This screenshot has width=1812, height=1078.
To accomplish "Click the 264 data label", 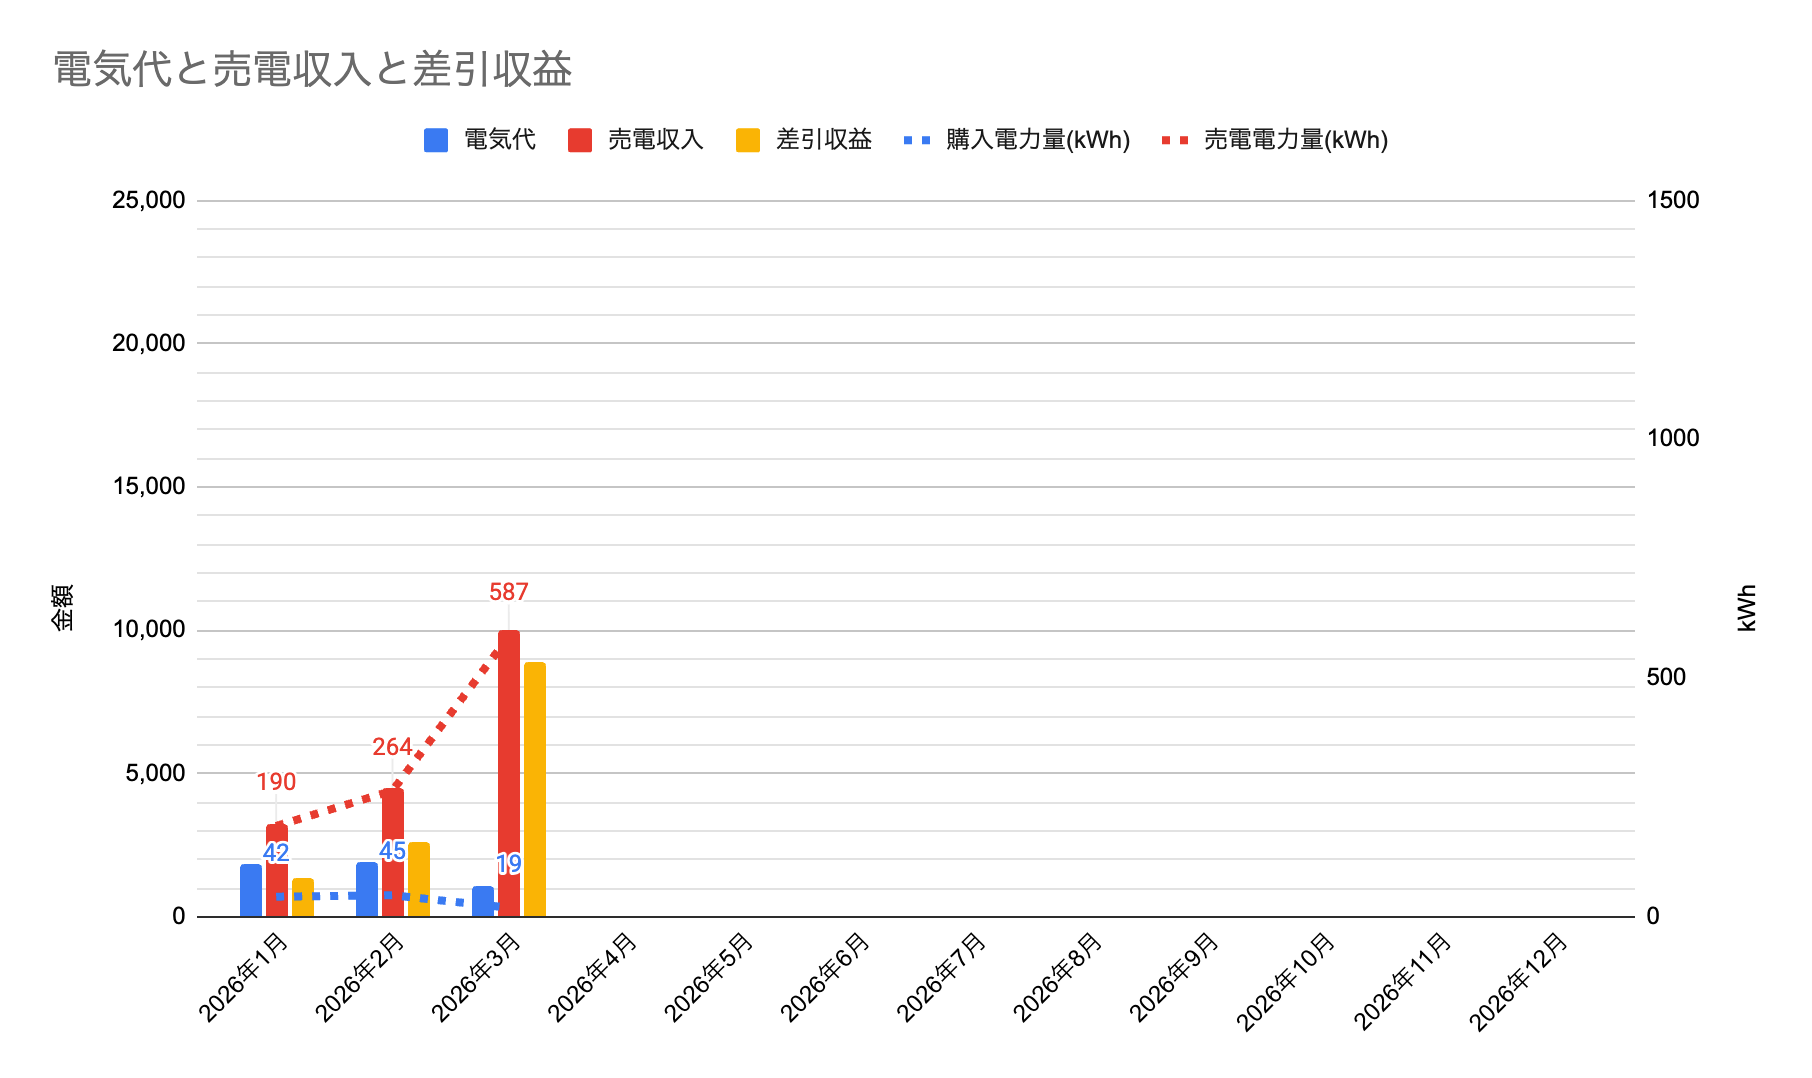I will pyautogui.click(x=392, y=747).
